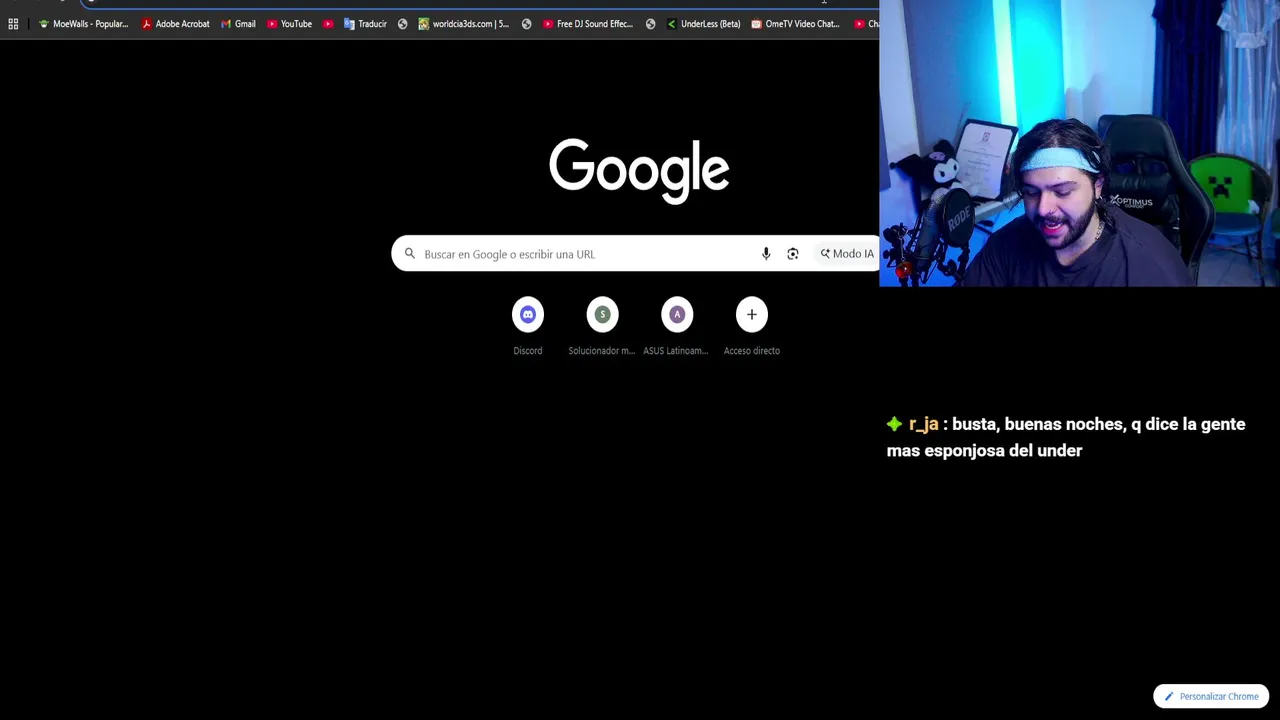
Task: Click the globe bookmark before Free DJ Sound
Action: [526, 24]
